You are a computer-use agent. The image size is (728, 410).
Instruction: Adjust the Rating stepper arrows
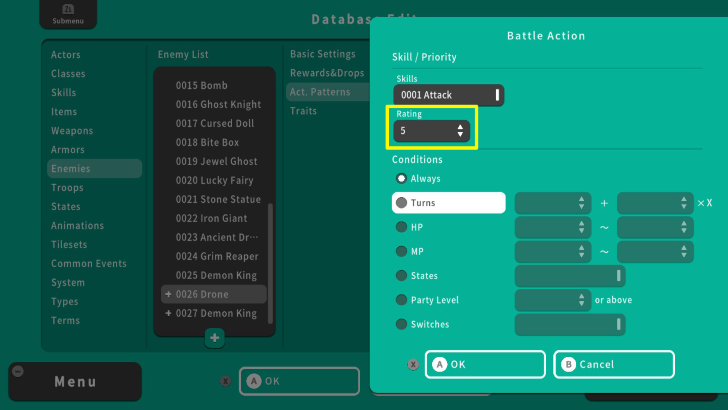coord(460,131)
